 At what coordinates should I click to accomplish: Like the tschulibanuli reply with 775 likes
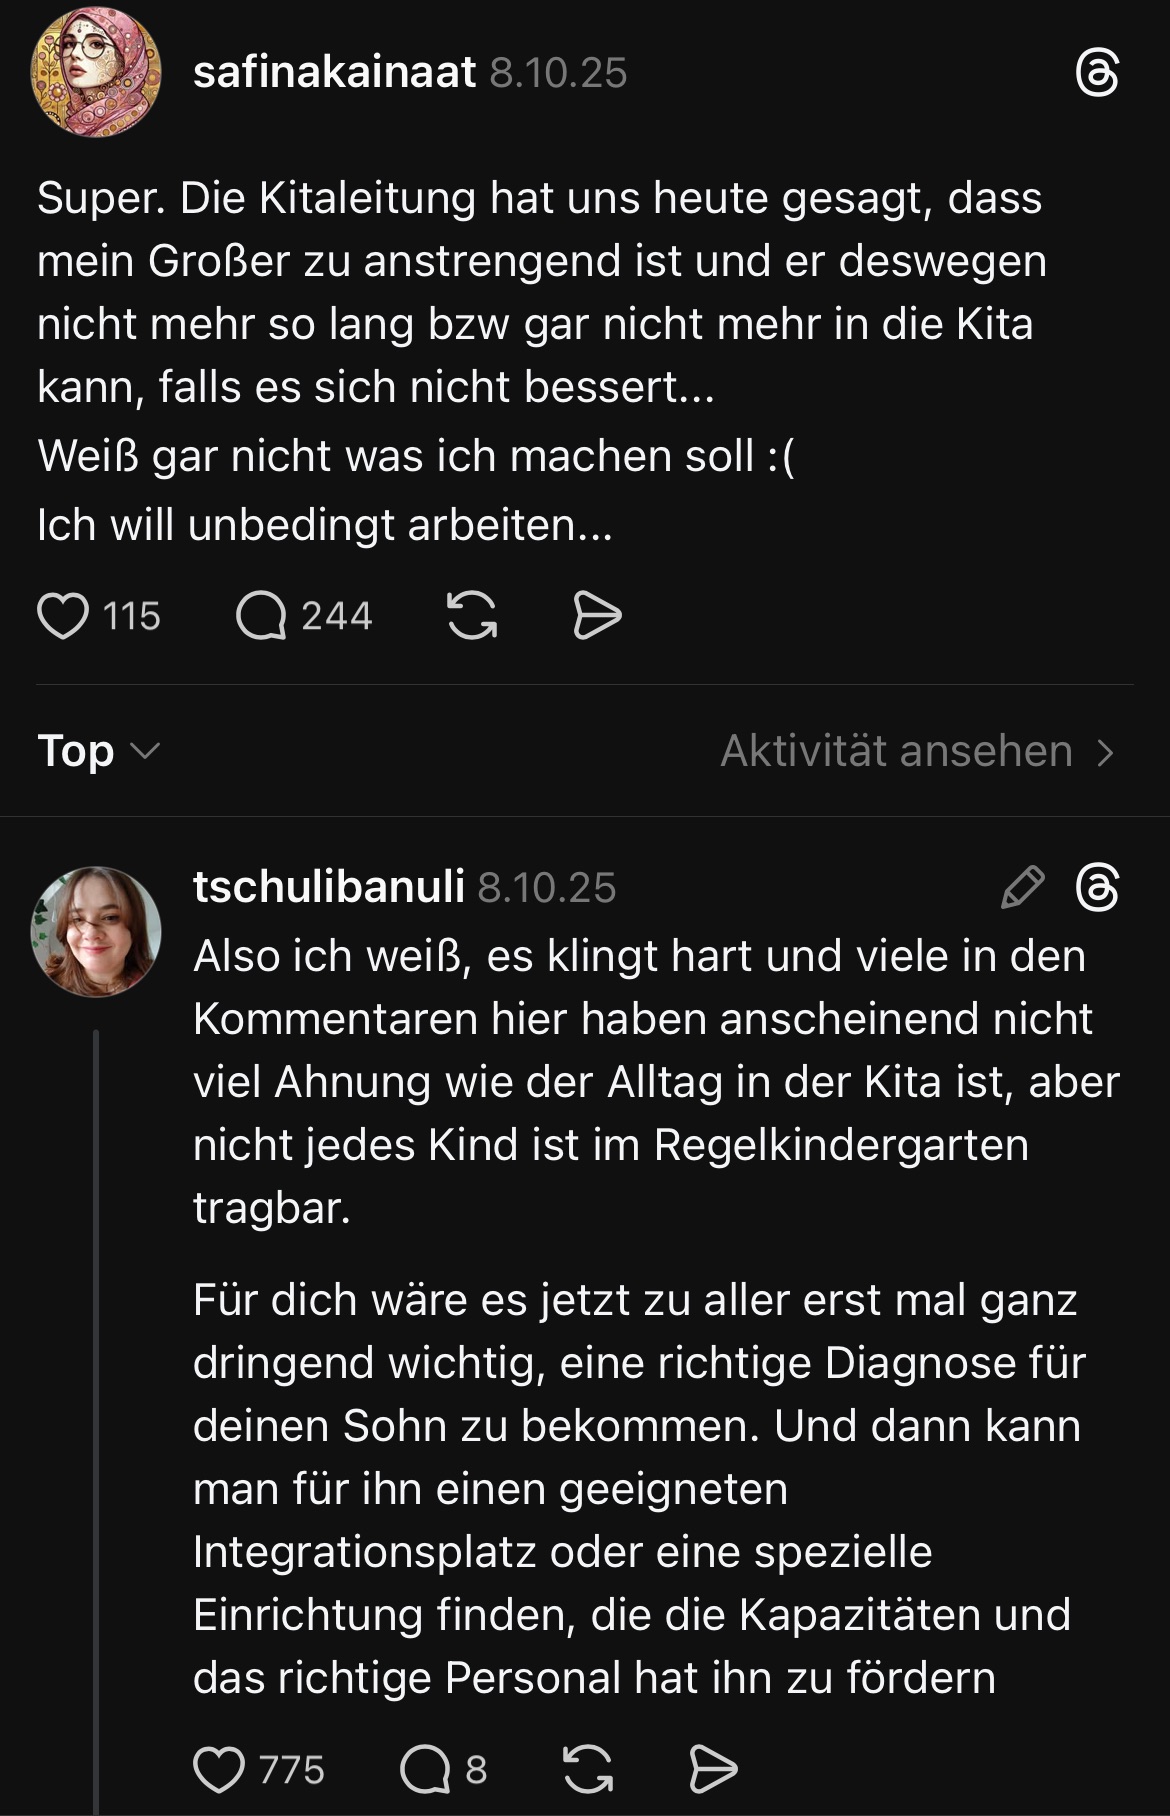(219, 1770)
